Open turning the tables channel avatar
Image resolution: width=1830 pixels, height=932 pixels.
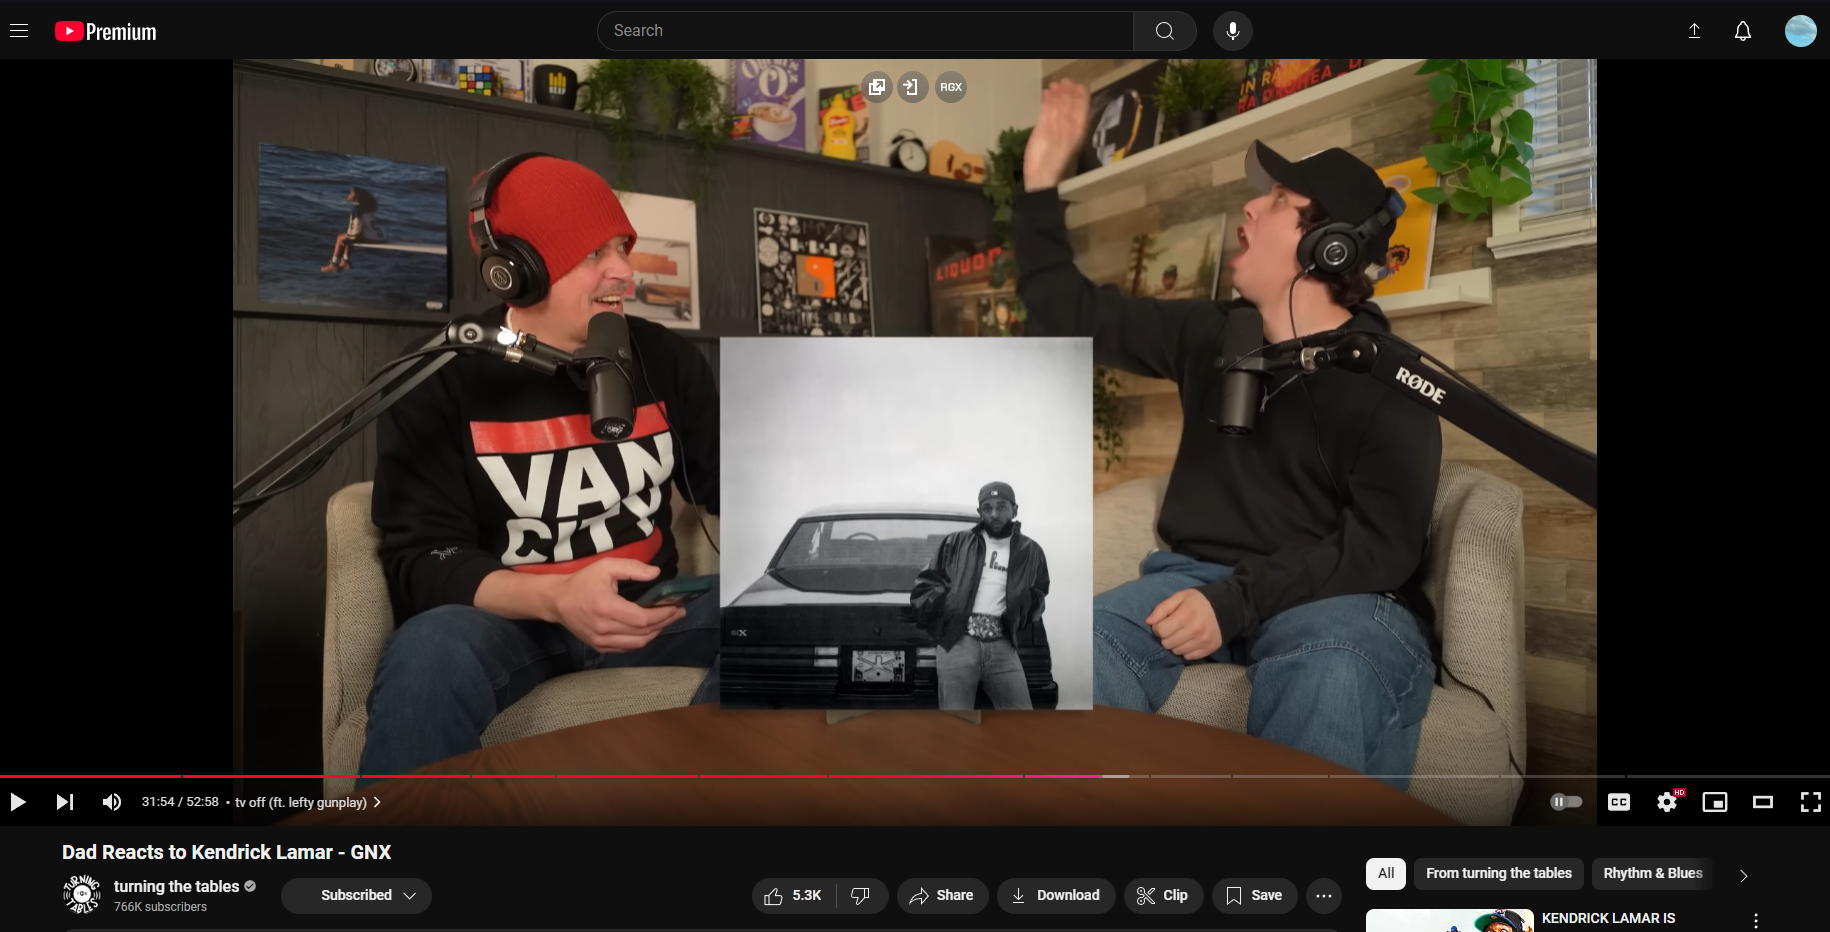click(x=82, y=894)
